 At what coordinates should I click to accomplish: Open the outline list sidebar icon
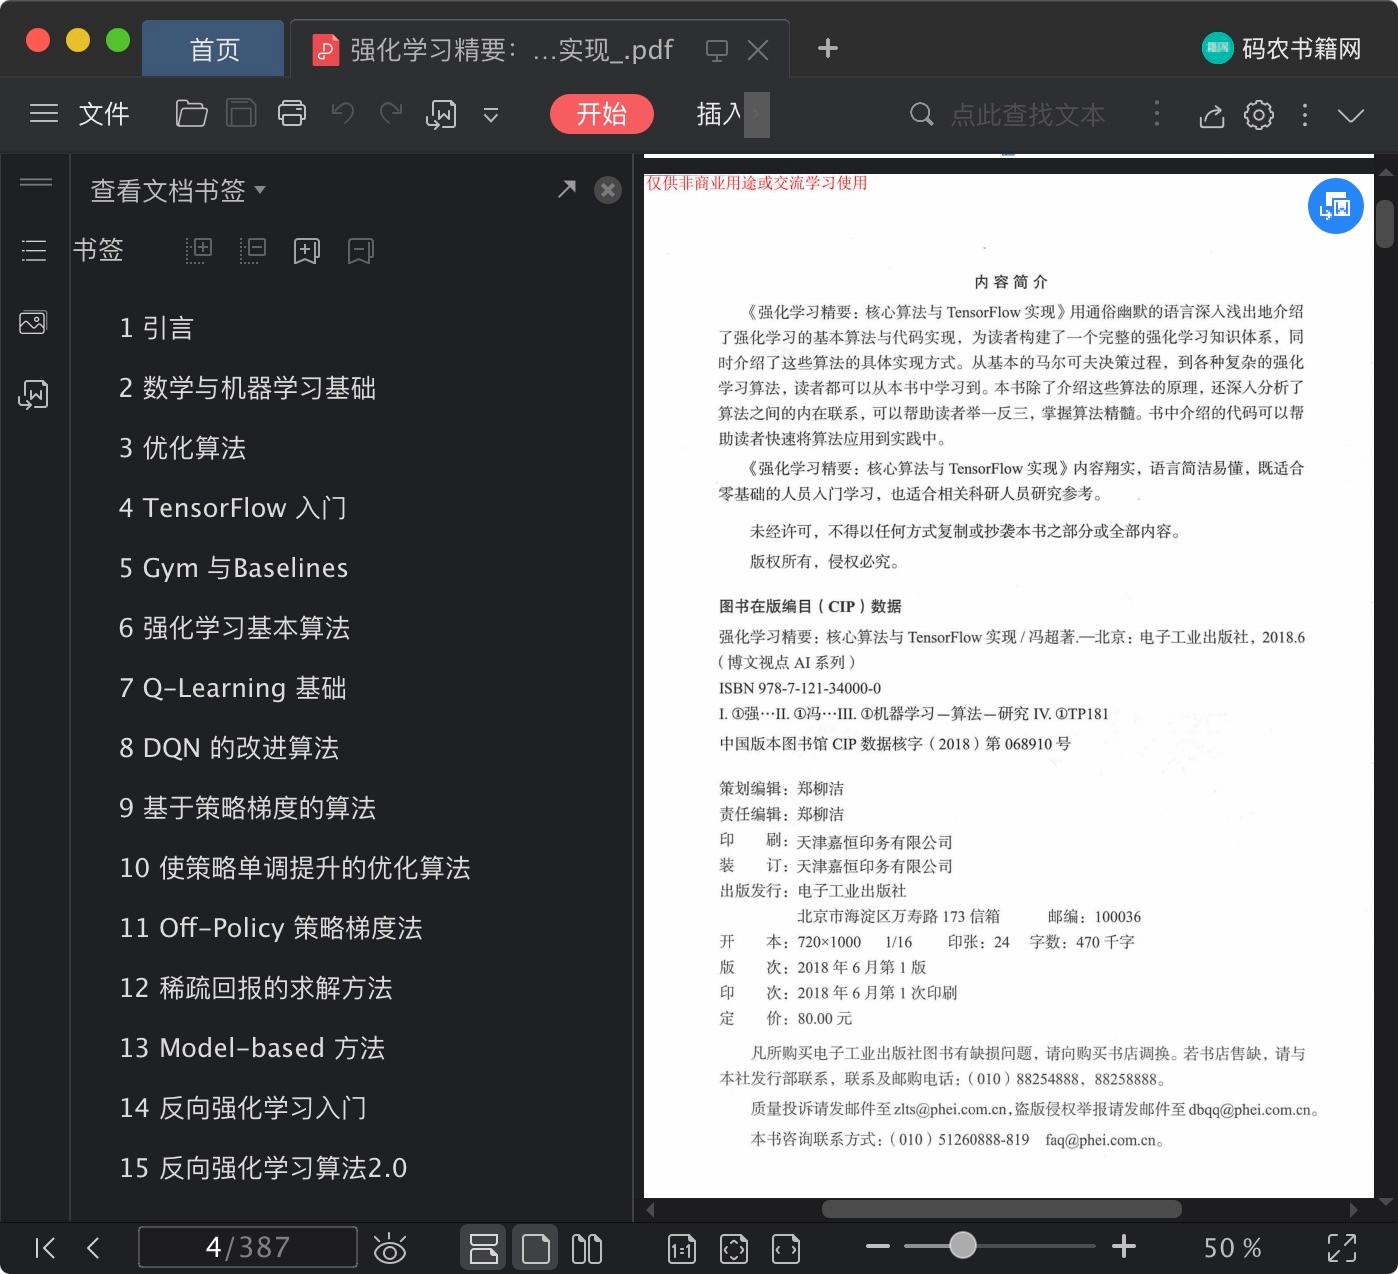(34, 250)
